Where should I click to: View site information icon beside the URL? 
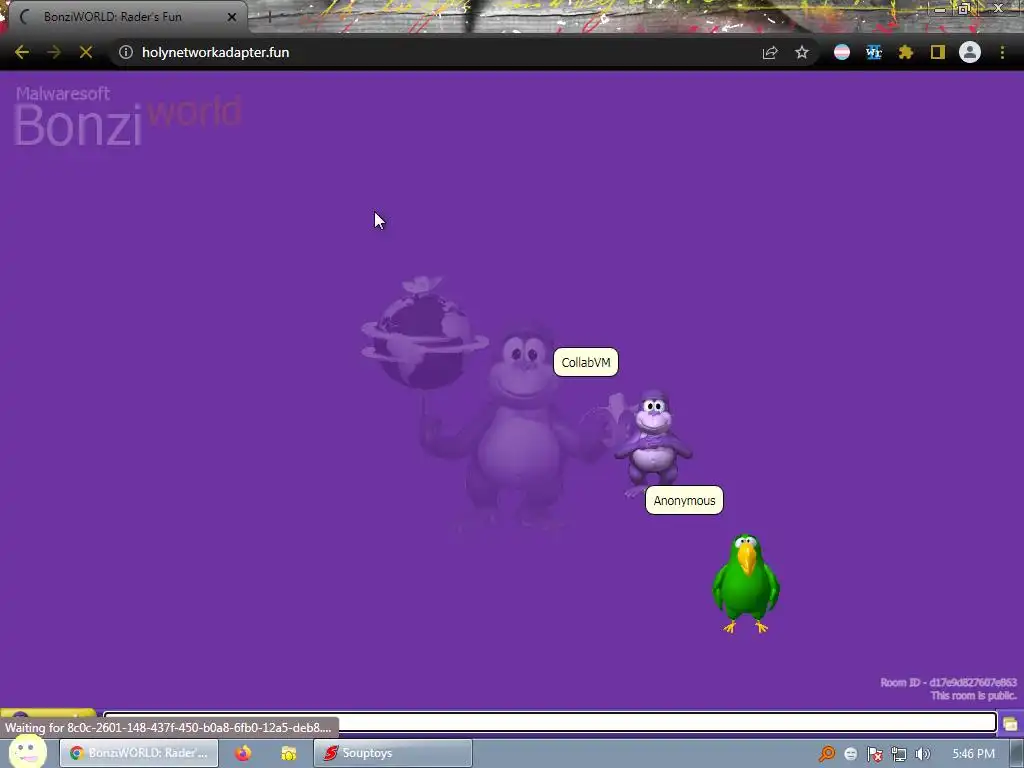point(126,52)
